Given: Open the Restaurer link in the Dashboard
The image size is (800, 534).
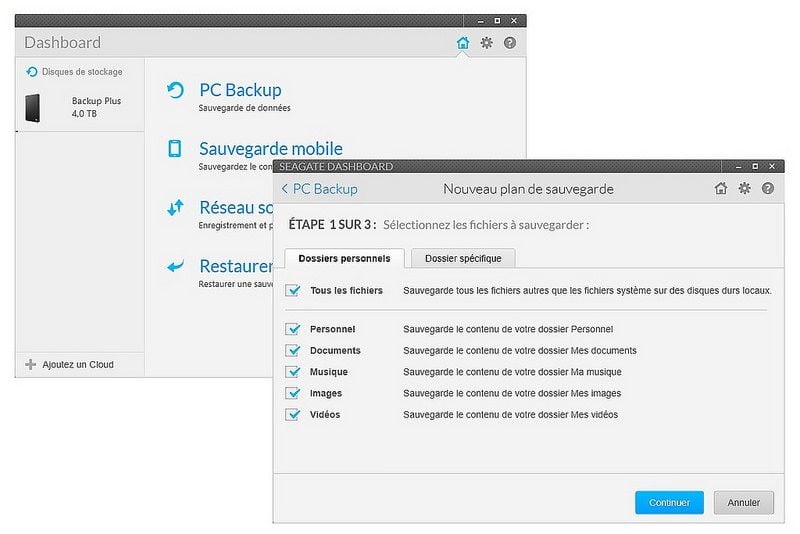Looking at the screenshot, I should [236, 266].
